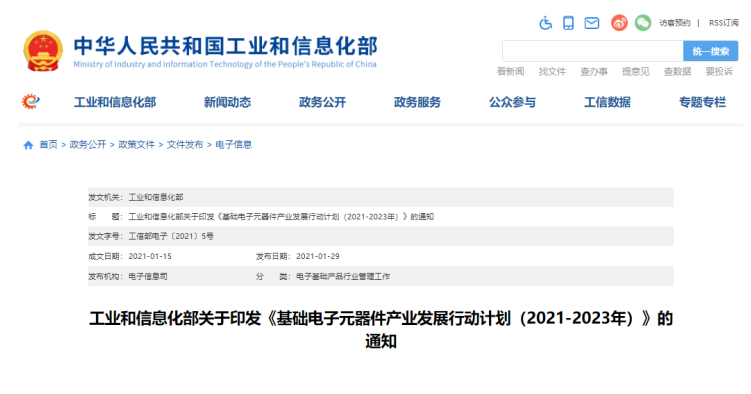
Task: Click the email envelope icon
Action: (592, 23)
